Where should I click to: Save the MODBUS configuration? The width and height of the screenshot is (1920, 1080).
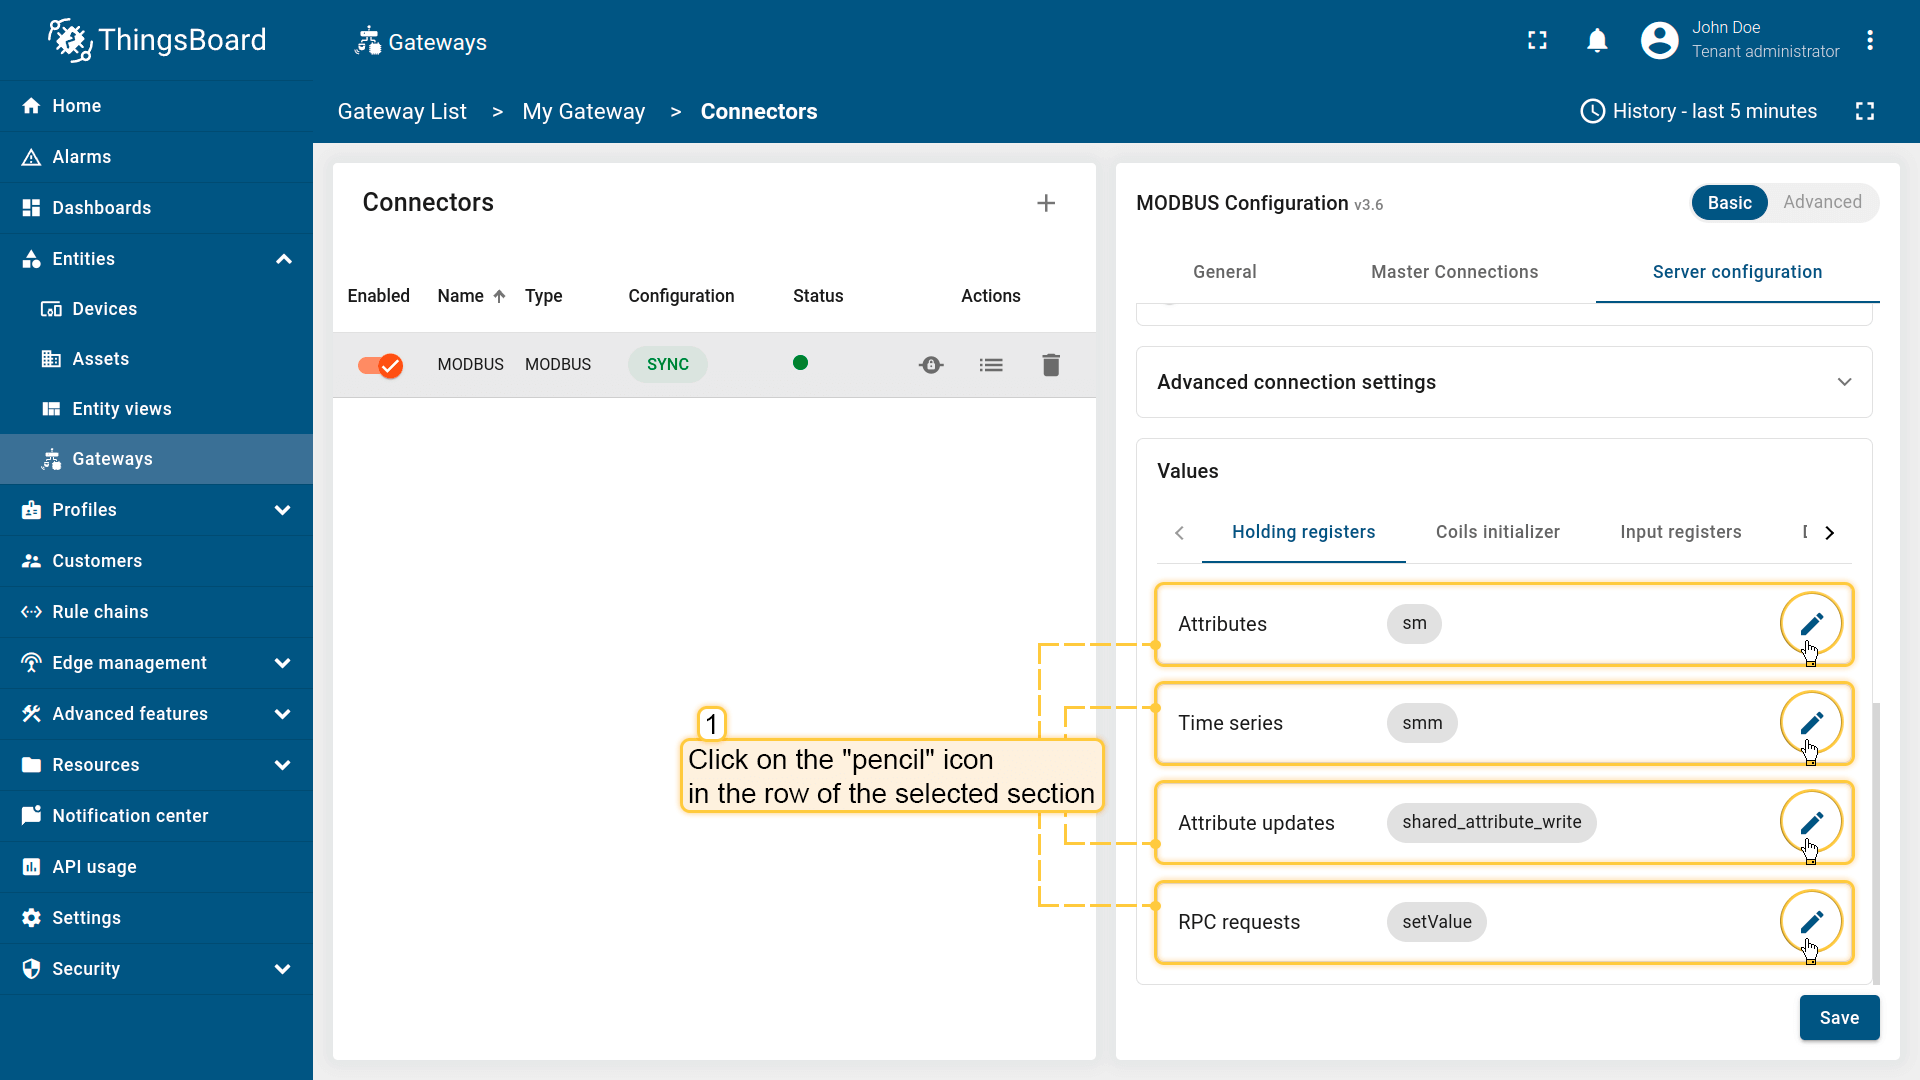1838,1018
